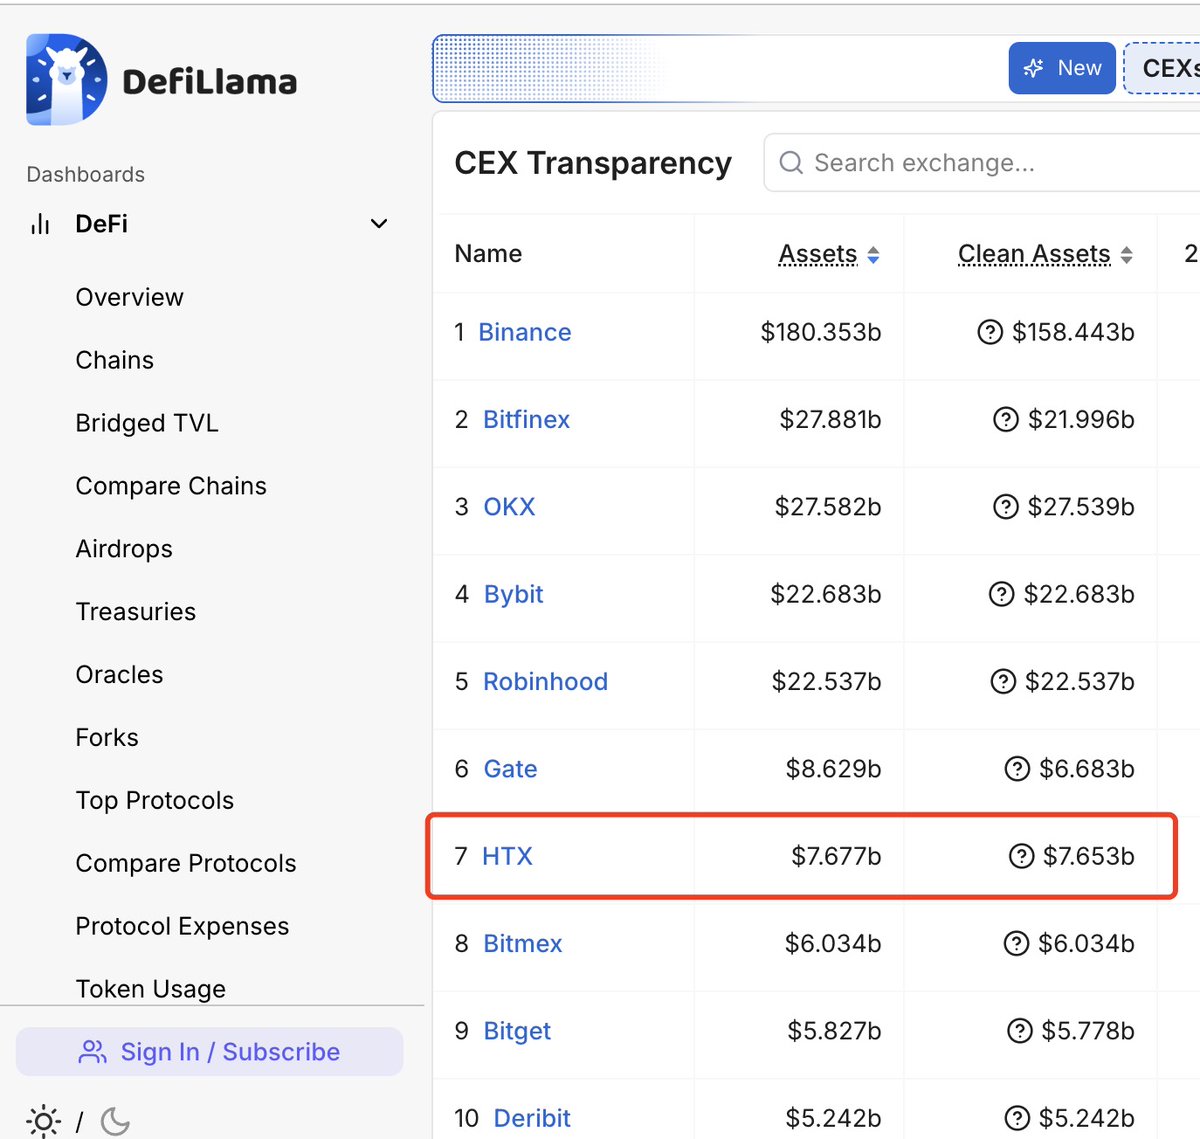The image size is (1200, 1139).
Task: Click the help icon beside HTX clean assets
Action: tap(1021, 856)
